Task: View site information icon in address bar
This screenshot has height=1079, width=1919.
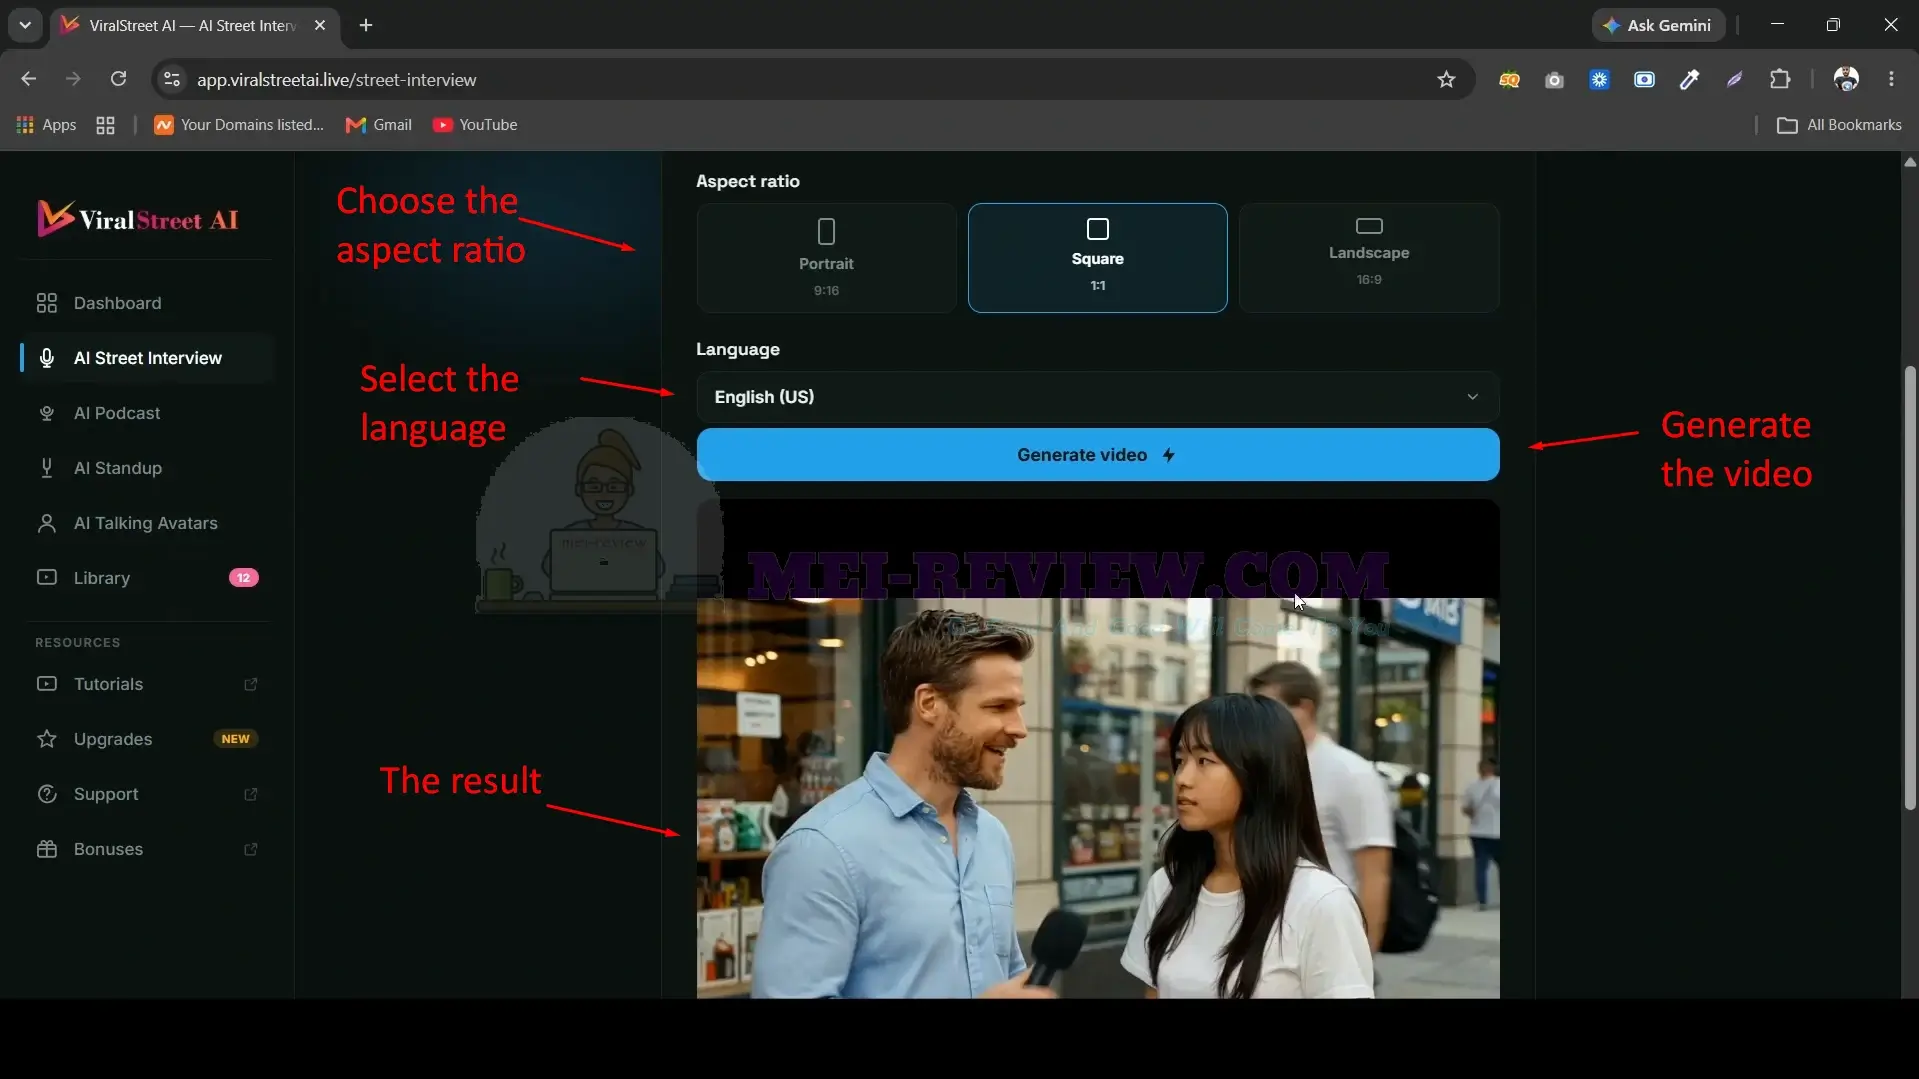Action: [x=172, y=79]
